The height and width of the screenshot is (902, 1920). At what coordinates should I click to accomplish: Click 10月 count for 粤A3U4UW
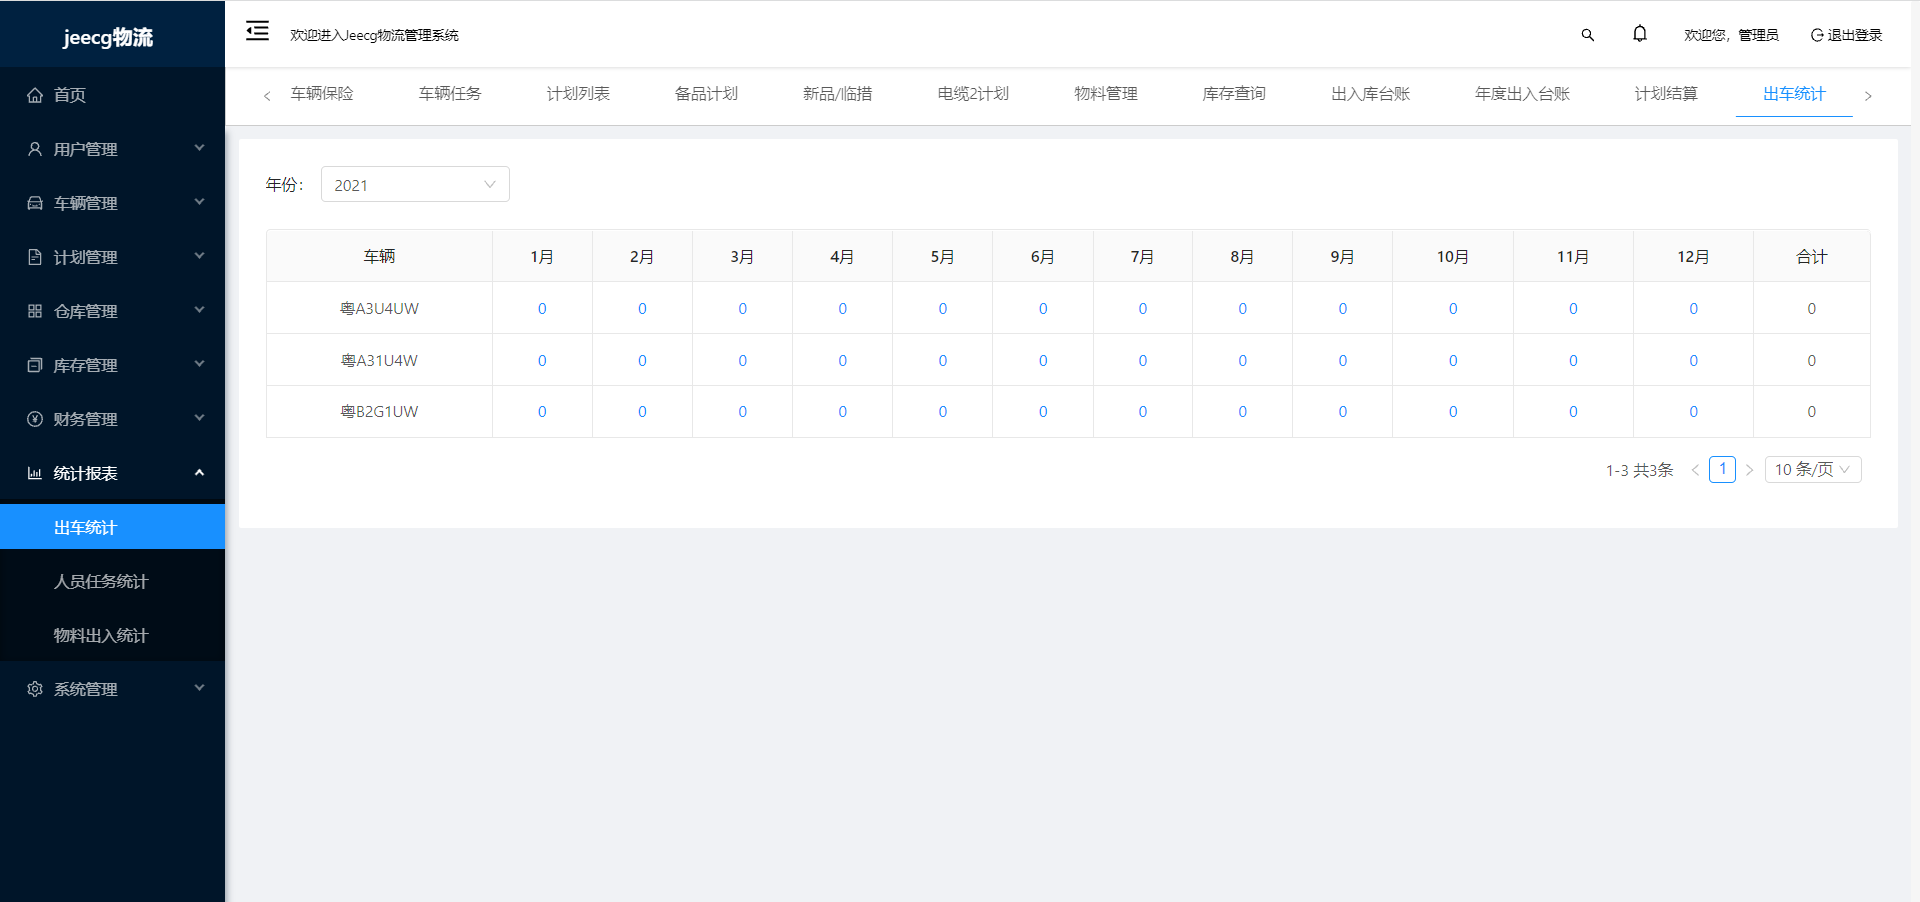click(x=1453, y=309)
